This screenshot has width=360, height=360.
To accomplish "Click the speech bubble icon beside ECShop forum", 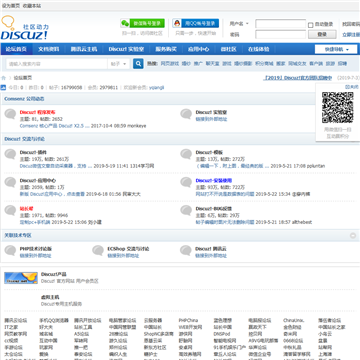I will point(98,250).
